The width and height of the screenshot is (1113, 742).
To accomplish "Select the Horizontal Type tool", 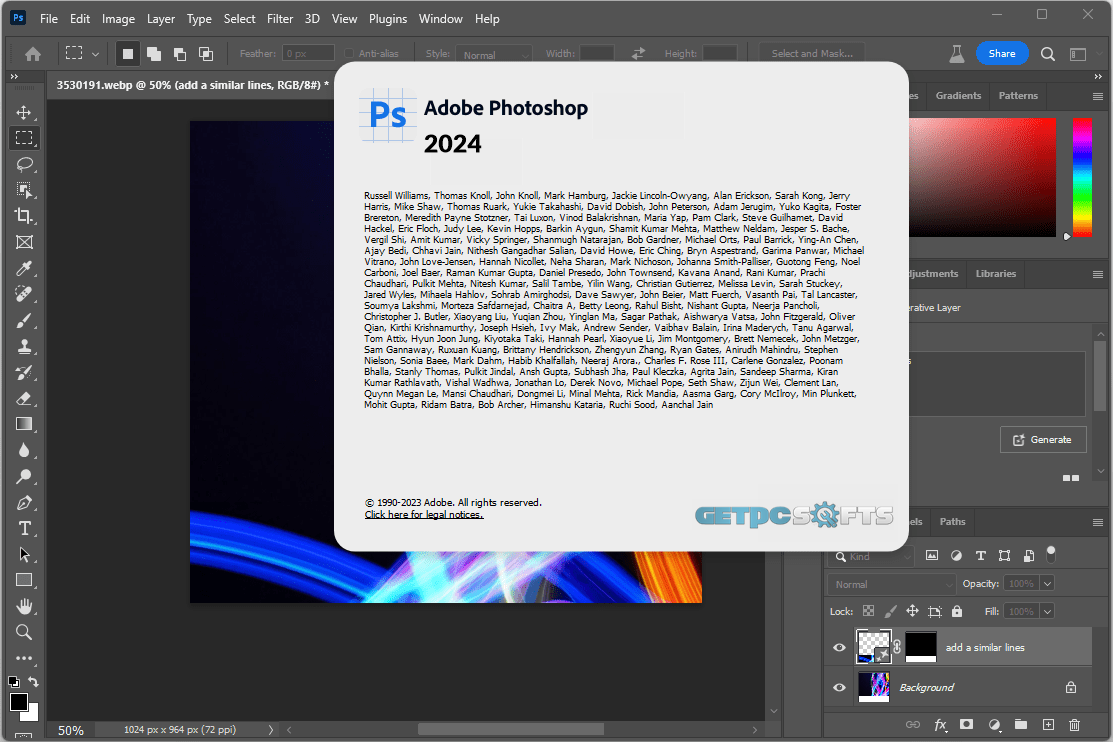I will click(24, 528).
